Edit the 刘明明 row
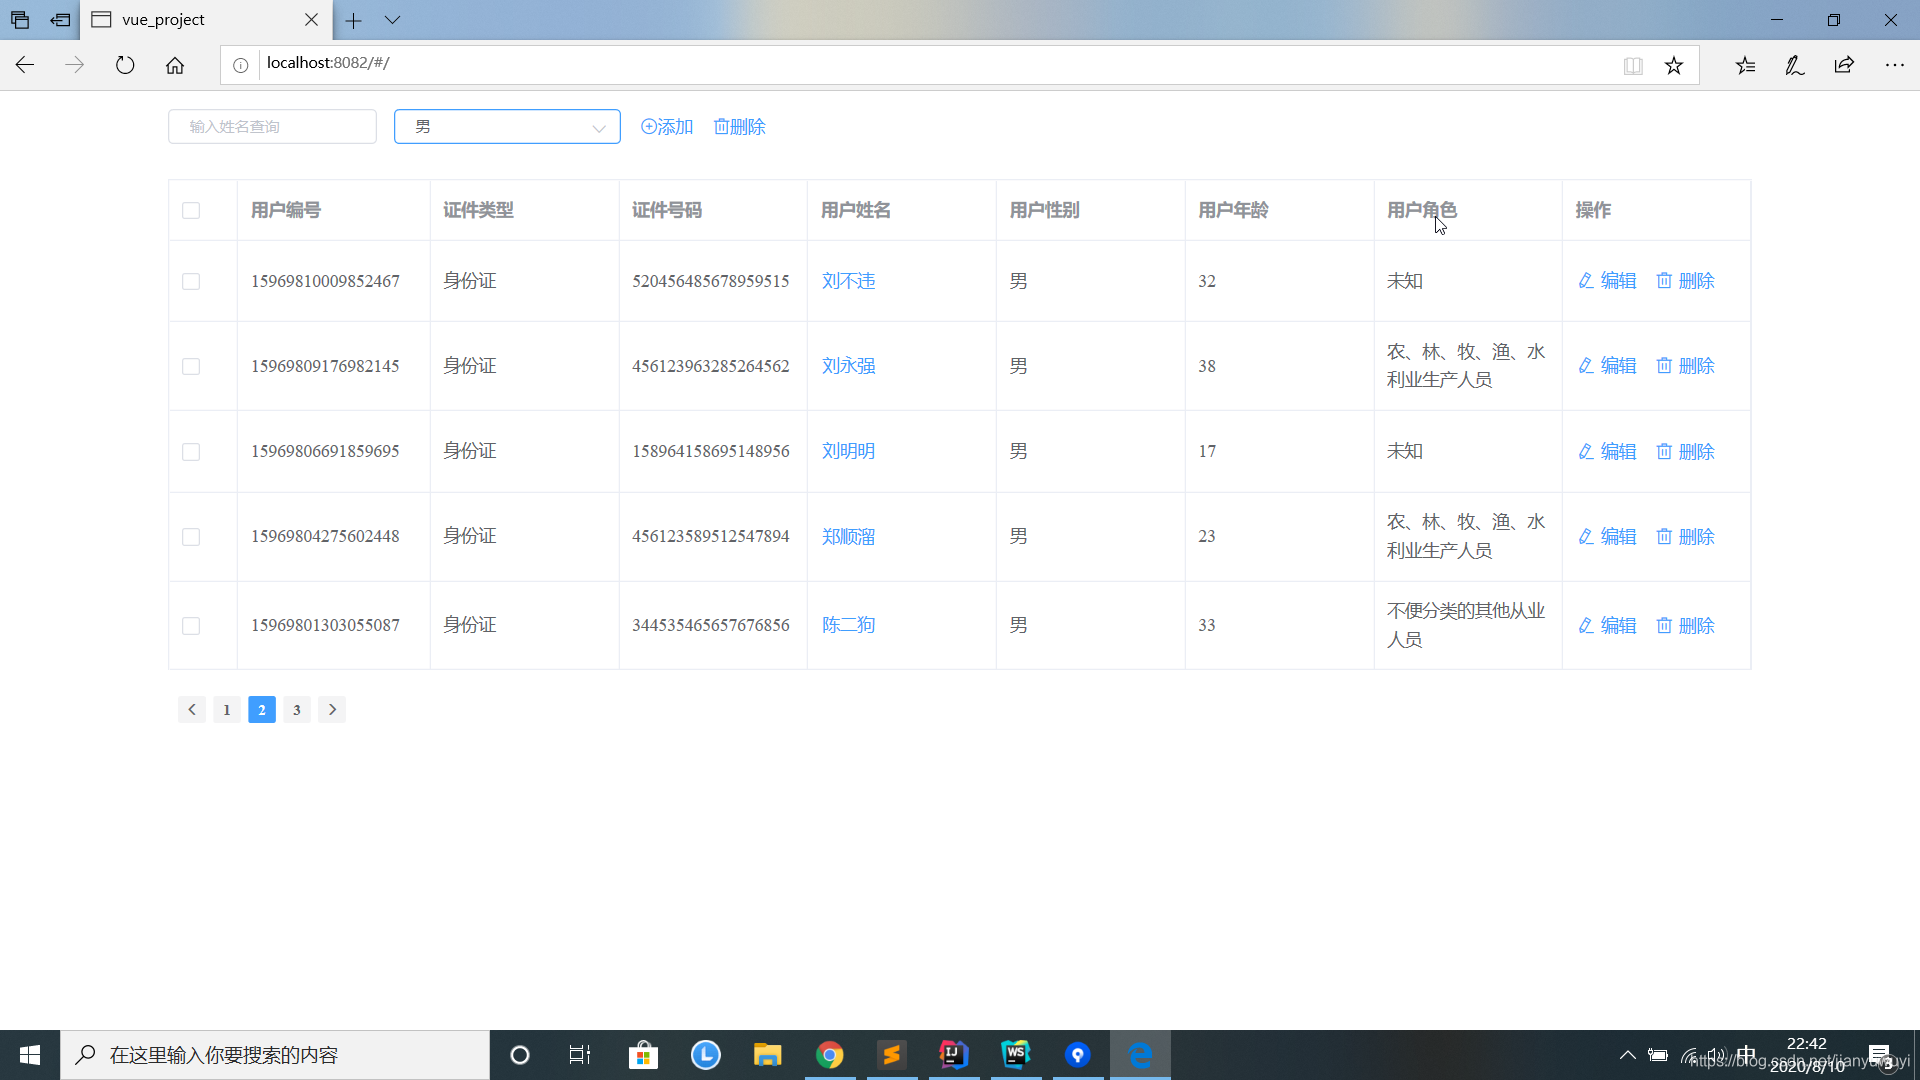The height and width of the screenshot is (1080, 1920). 1607,452
